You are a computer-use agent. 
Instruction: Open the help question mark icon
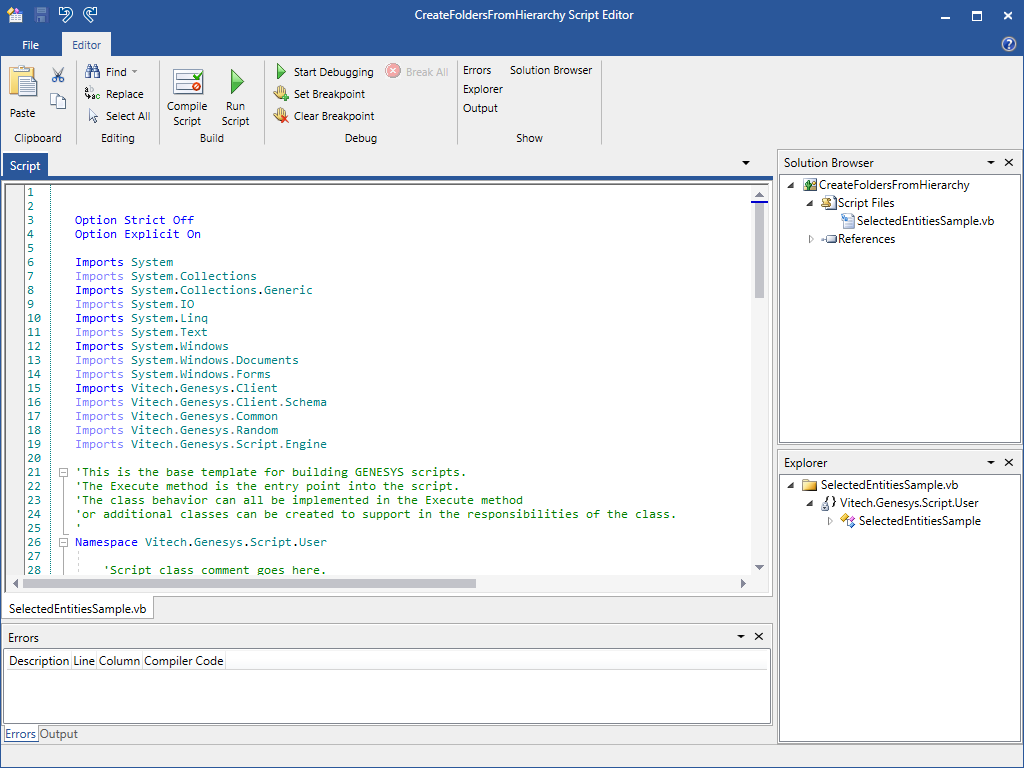coord(1008,45)
